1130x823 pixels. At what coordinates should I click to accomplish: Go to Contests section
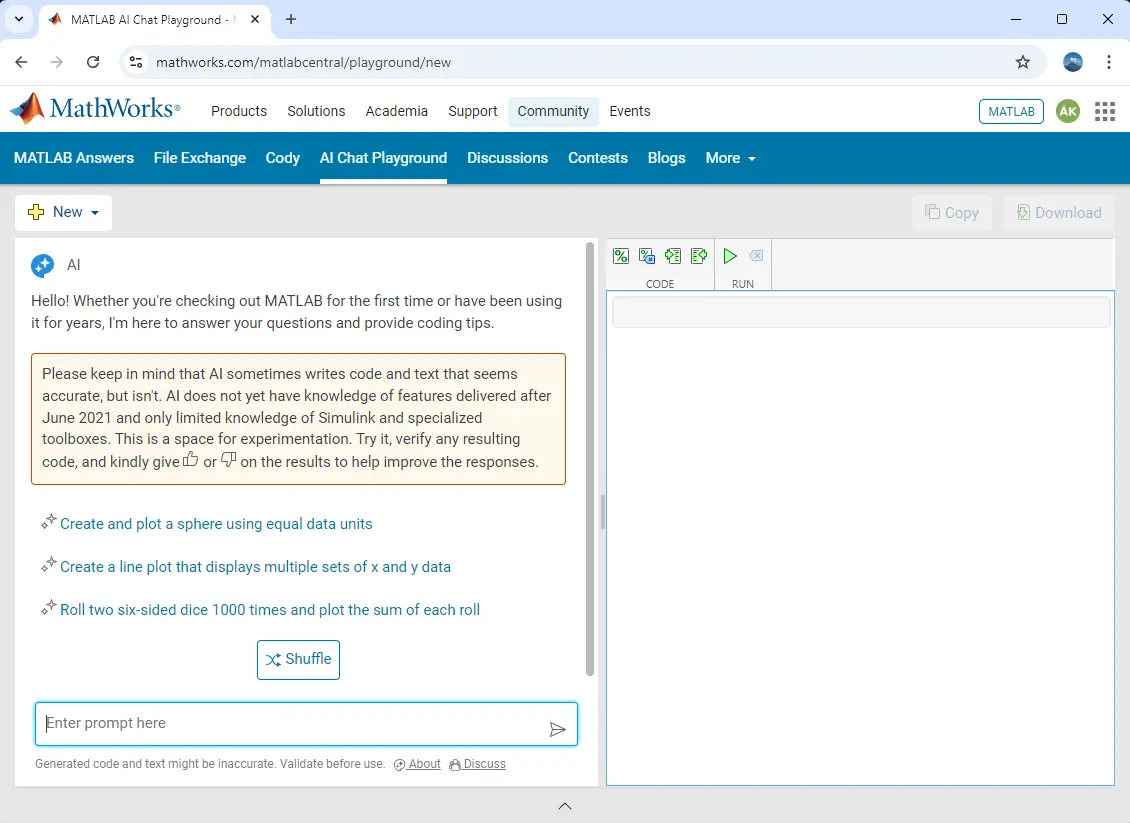(x=597, y=158)
